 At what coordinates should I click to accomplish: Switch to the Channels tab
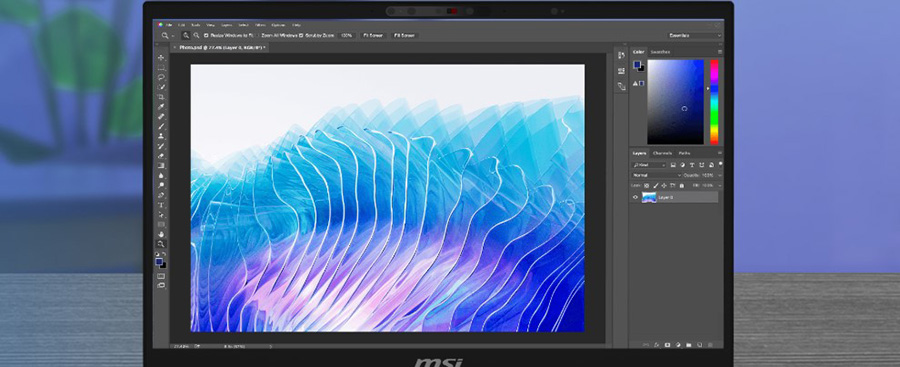tap(662, 153)
